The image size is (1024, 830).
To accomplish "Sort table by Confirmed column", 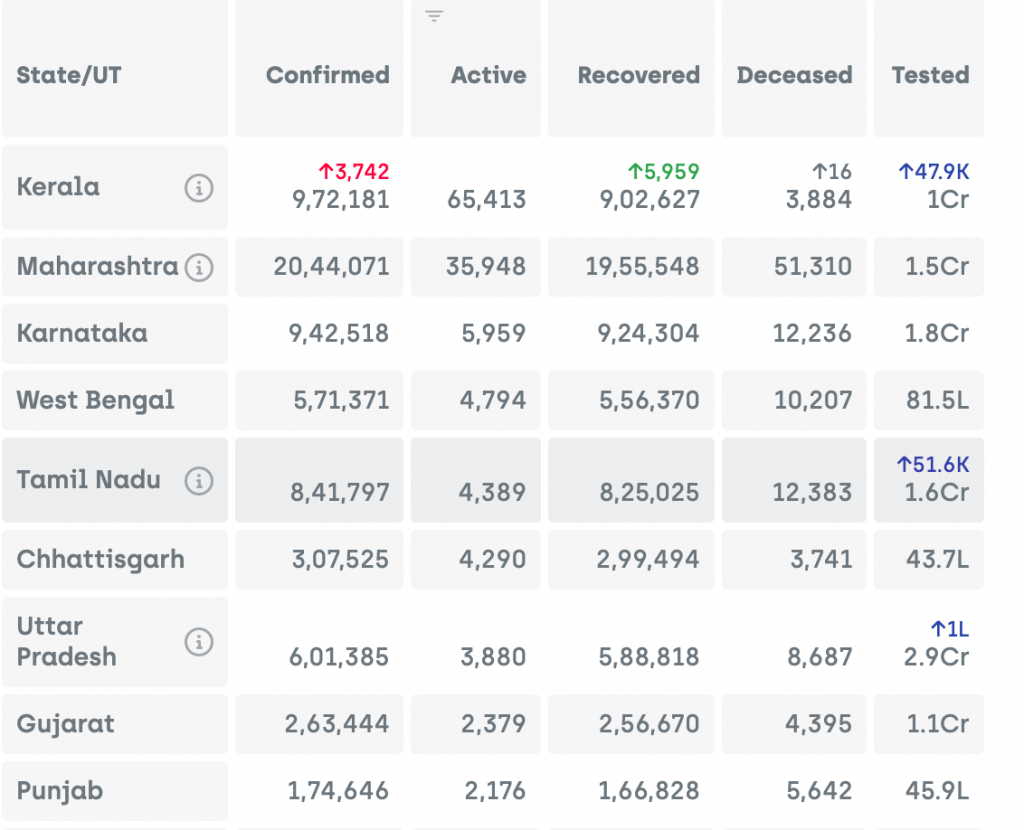I will coord(327,75).
